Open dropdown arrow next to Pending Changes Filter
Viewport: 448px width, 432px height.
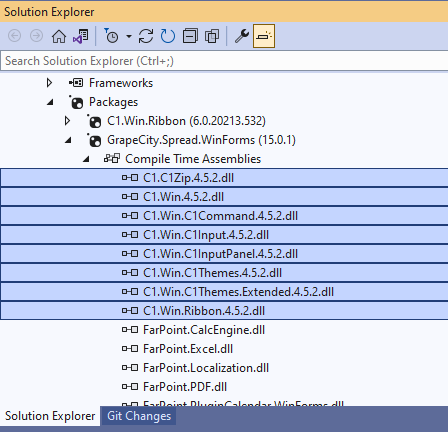(129, 36)
